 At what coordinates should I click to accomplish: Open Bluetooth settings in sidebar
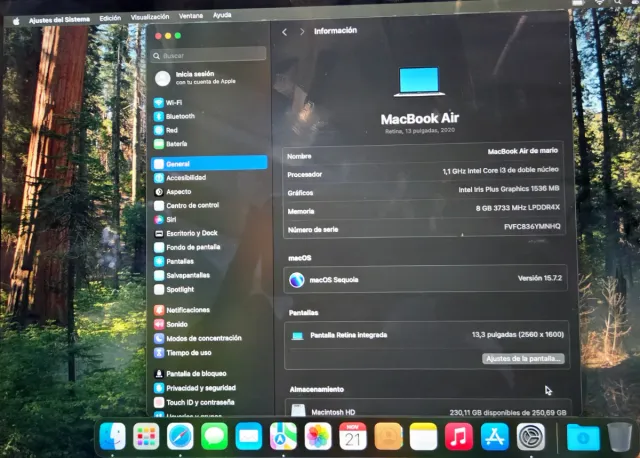click(174, 116)
